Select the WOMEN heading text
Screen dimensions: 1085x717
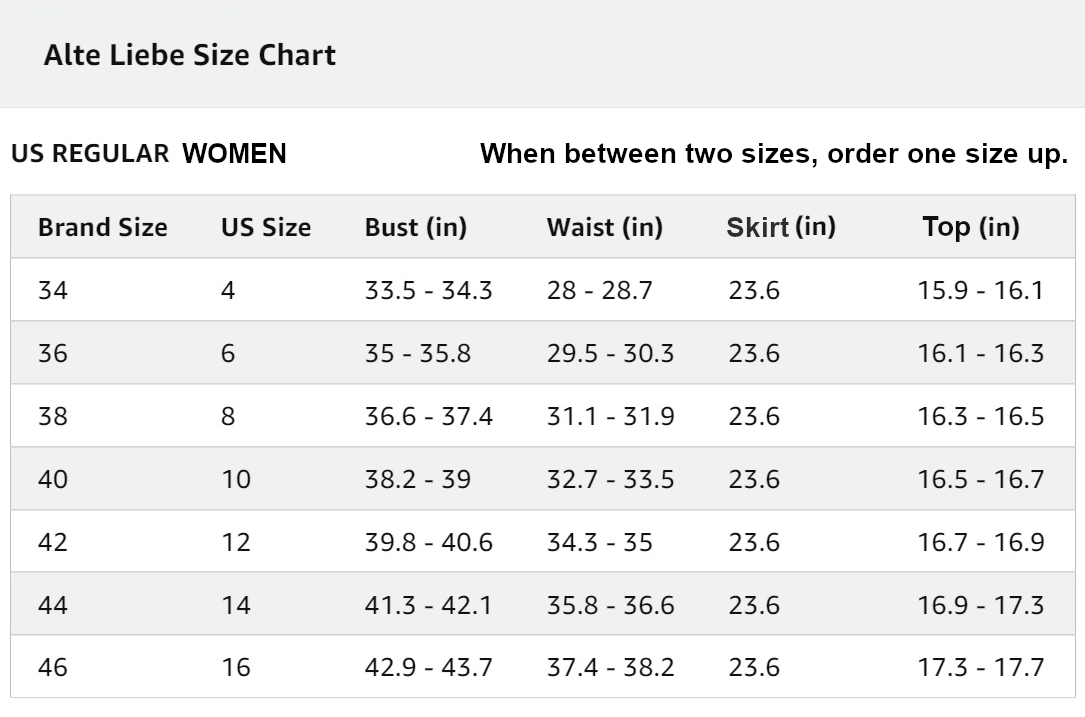(235, 154)
